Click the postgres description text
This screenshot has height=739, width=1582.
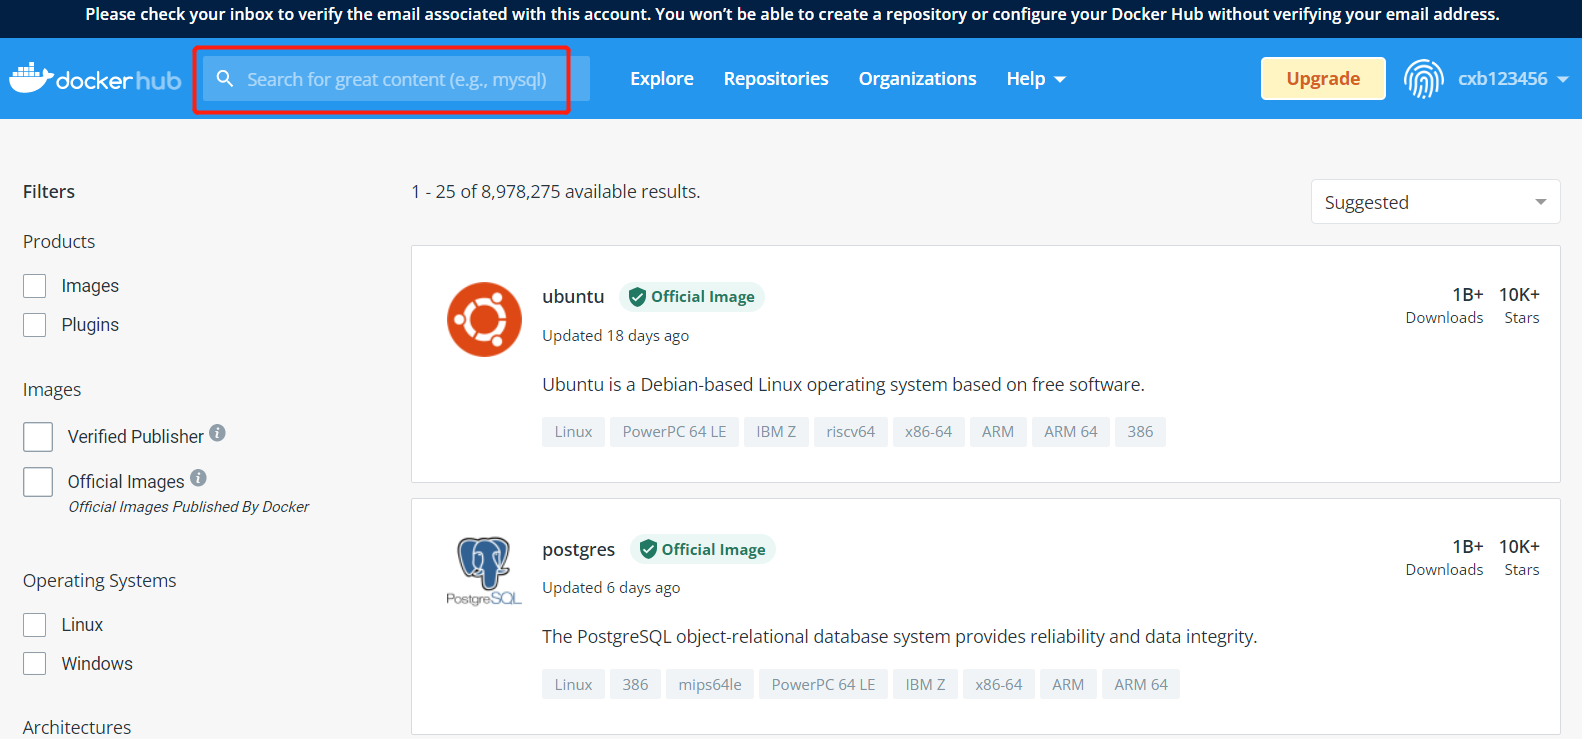click(x=900, y=637)
